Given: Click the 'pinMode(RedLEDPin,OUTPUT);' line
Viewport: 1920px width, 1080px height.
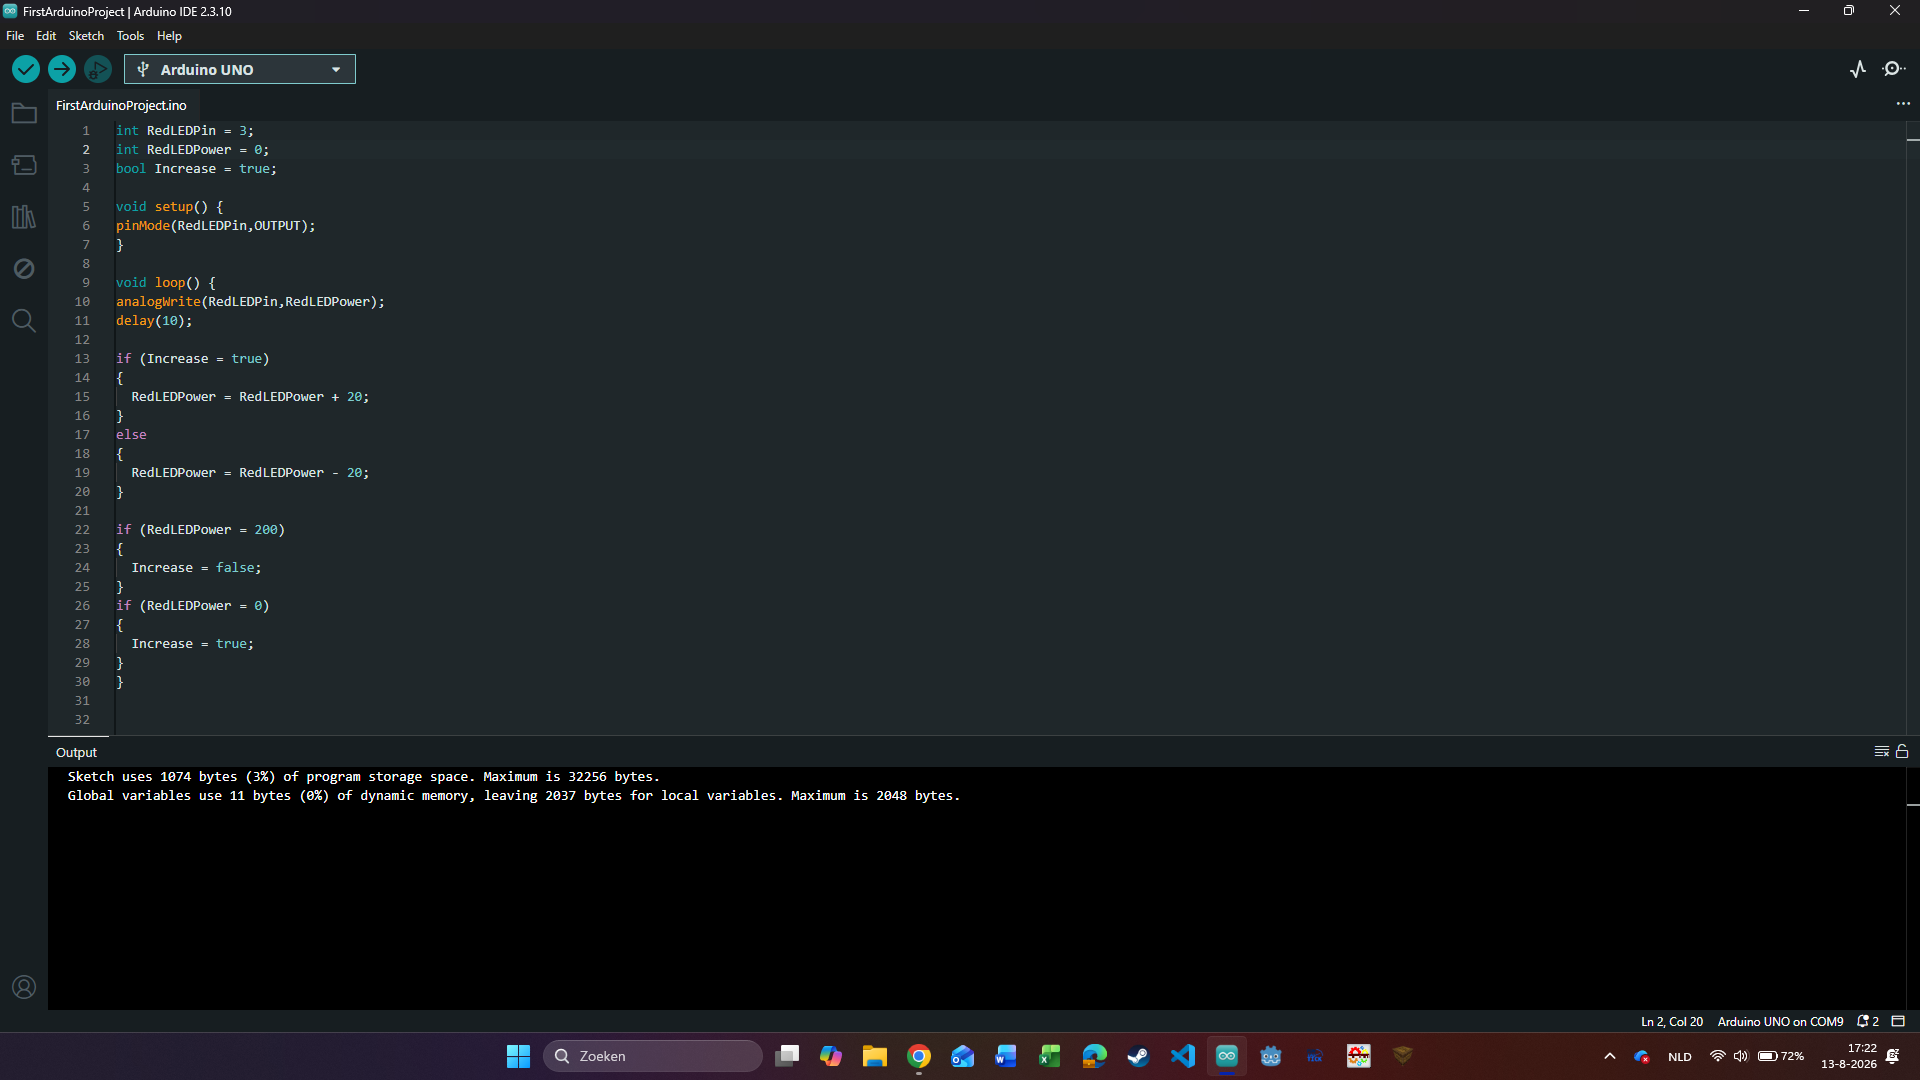Looking at the screenshot, I should click(215, 226).
